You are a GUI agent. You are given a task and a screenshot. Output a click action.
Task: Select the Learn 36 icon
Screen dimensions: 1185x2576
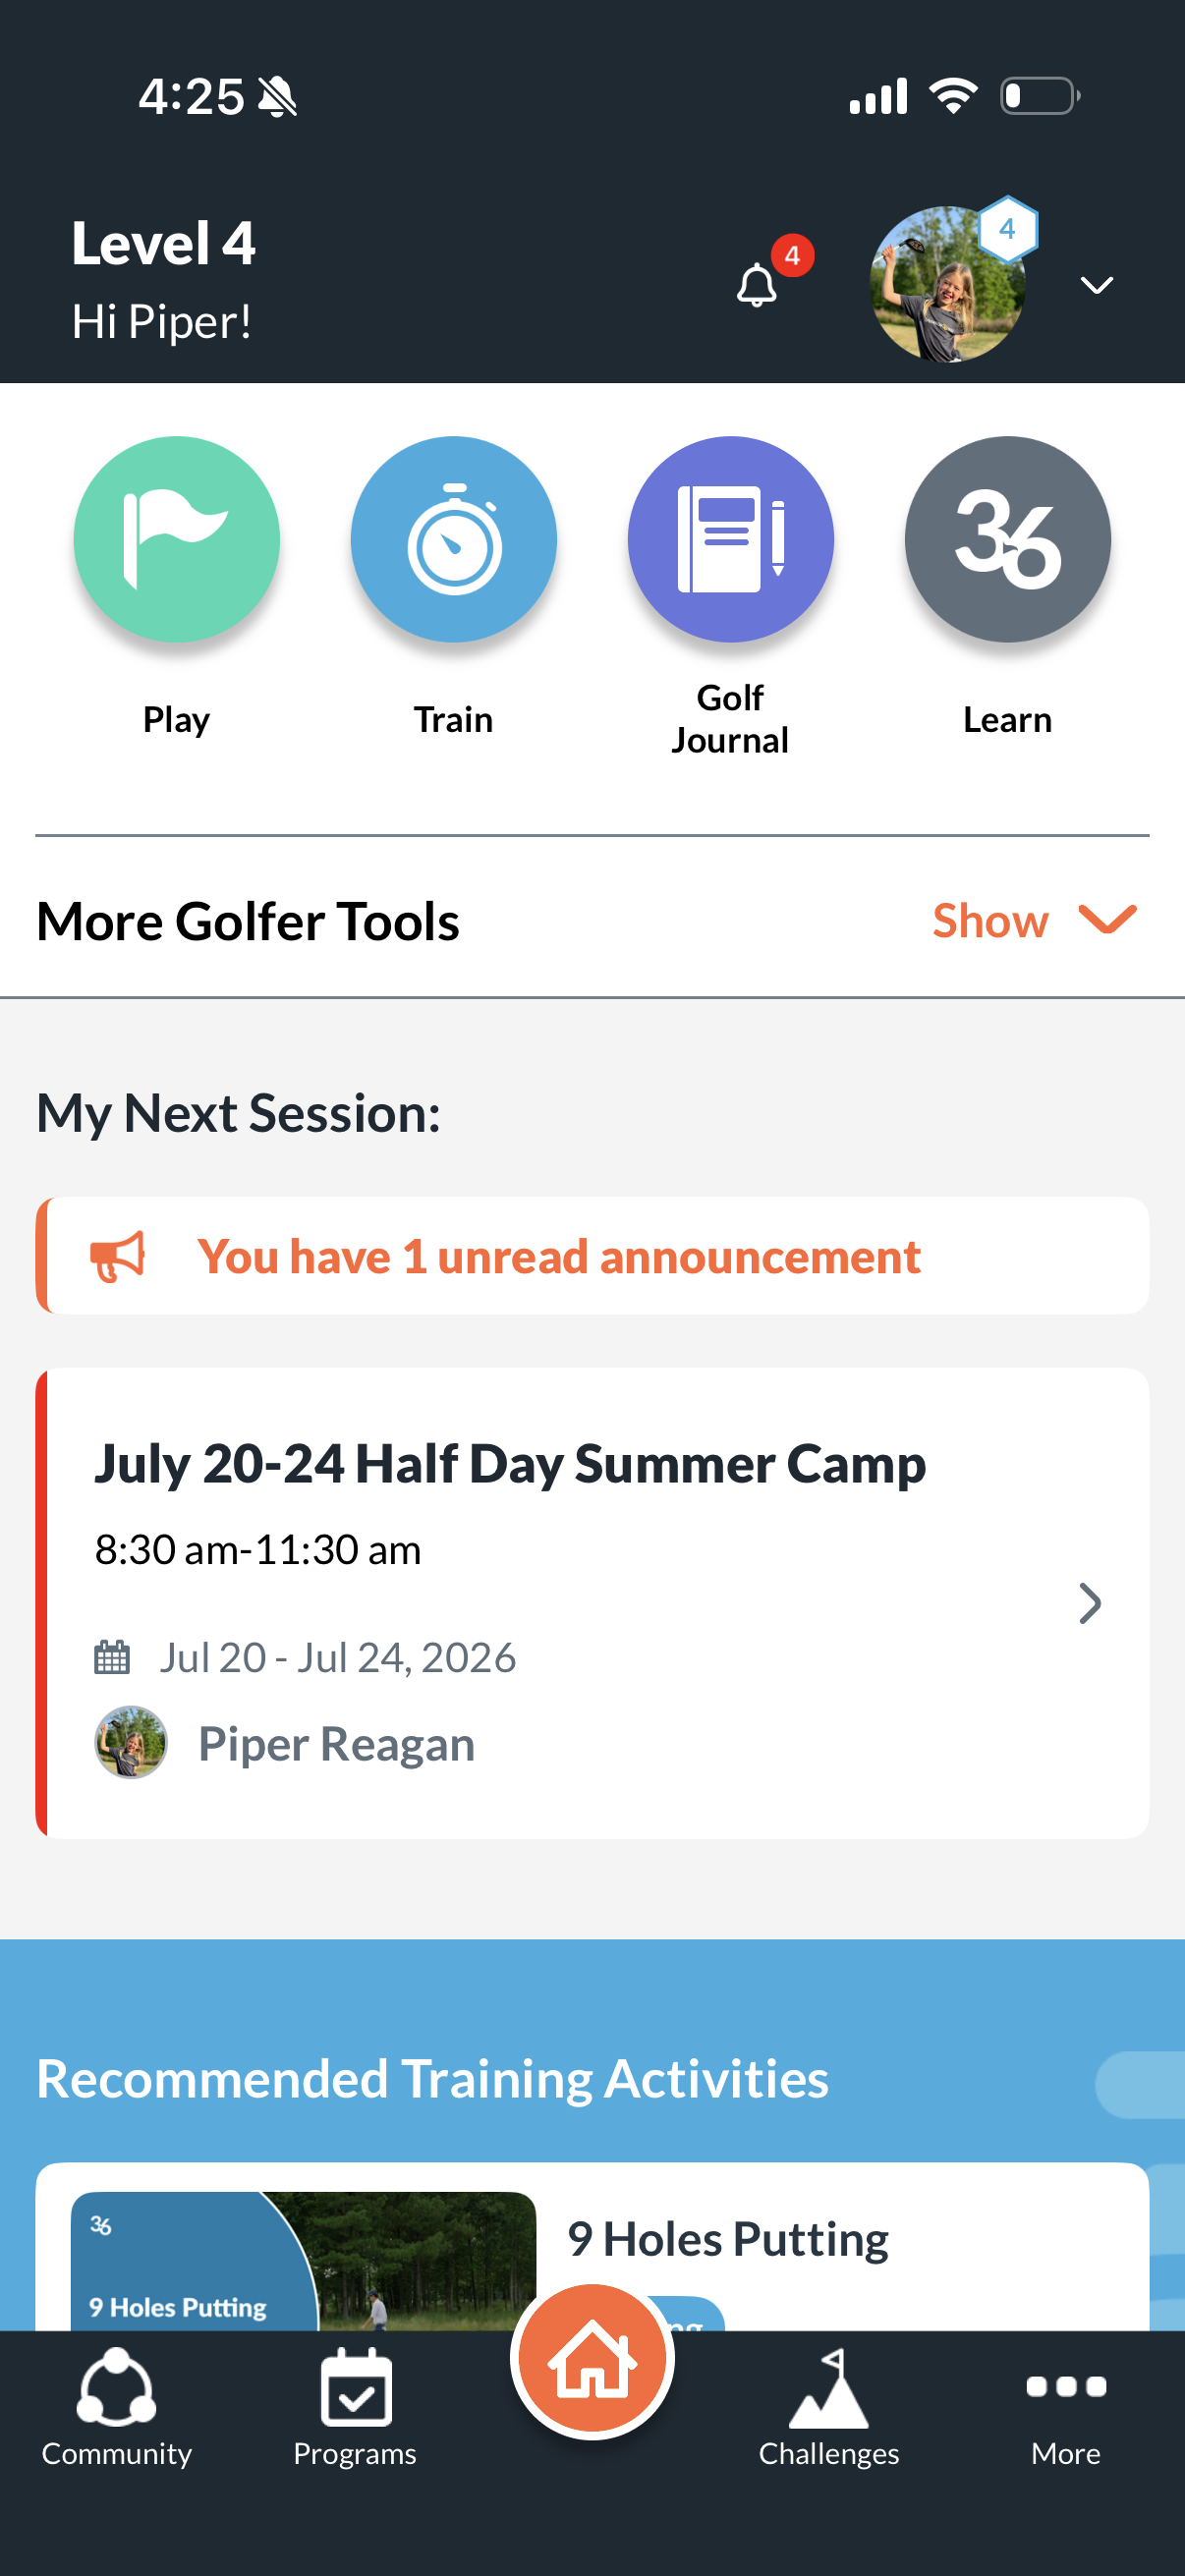pos(1007,539)
